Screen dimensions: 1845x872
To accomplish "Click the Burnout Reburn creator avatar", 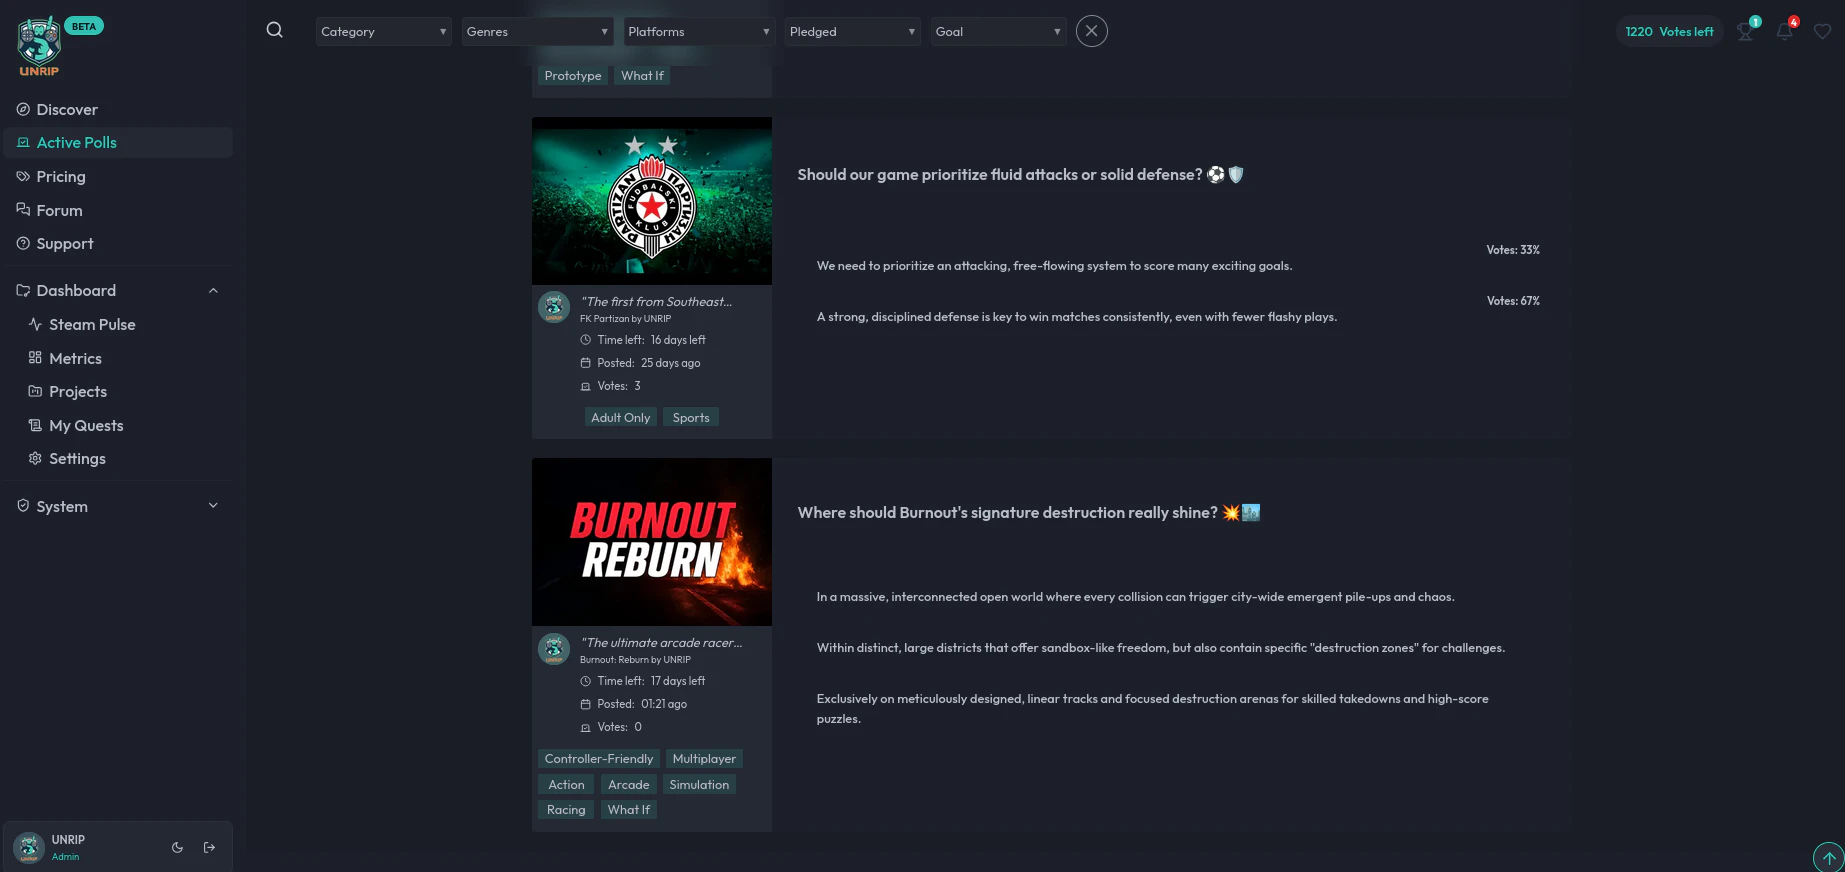I will pyautogui.click(x=554, y=648).
